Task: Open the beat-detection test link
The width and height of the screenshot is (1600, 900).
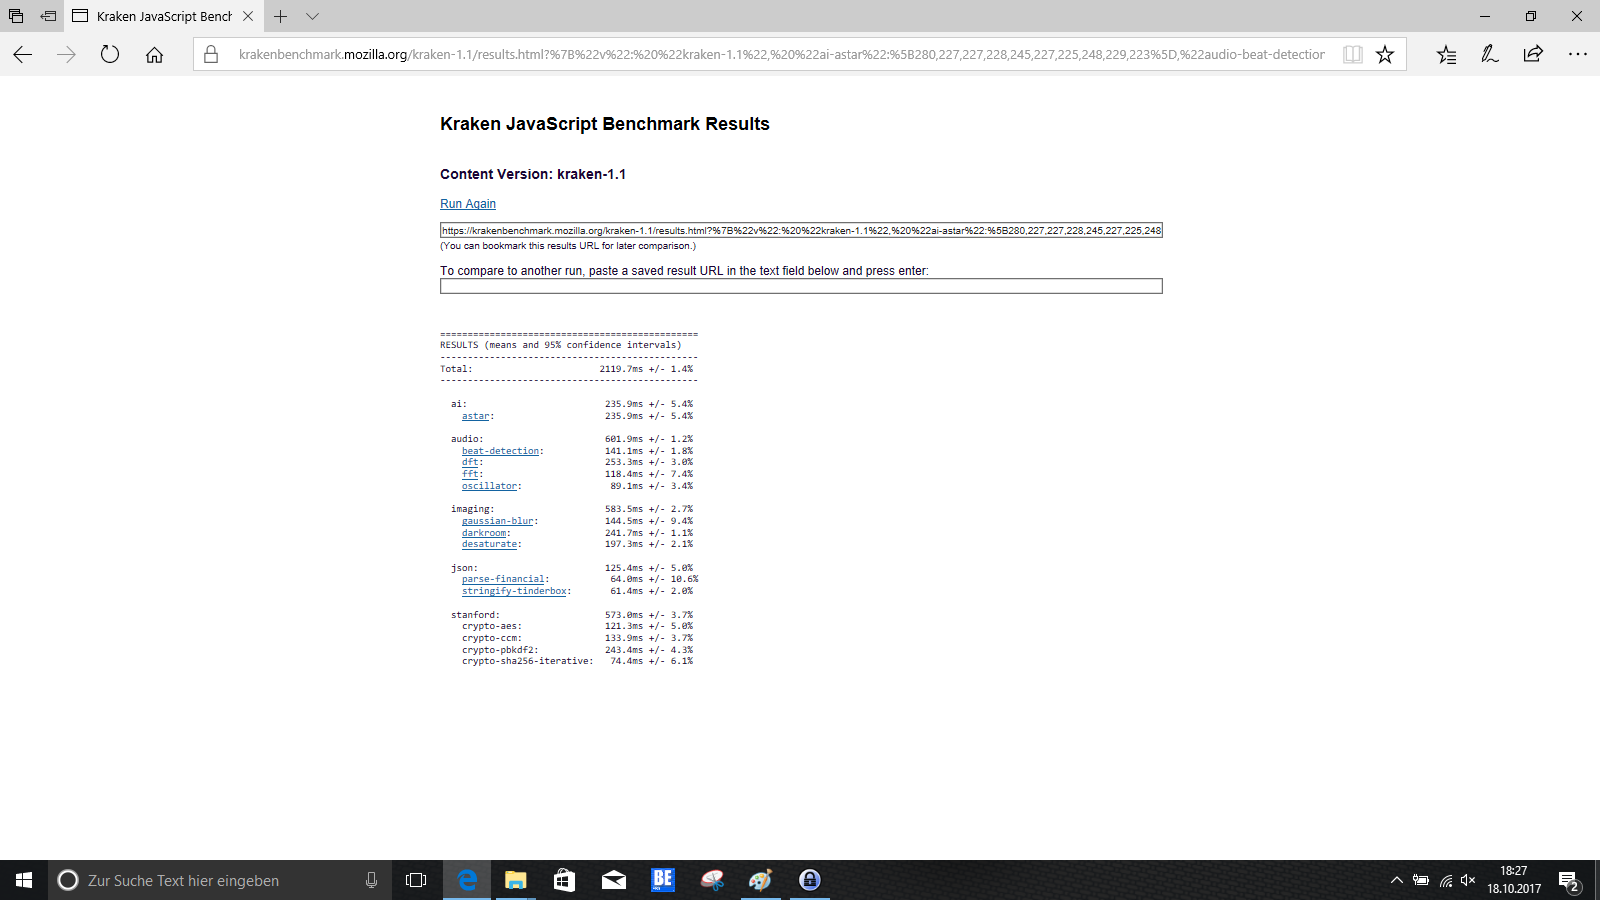Action: pos(501,451)
